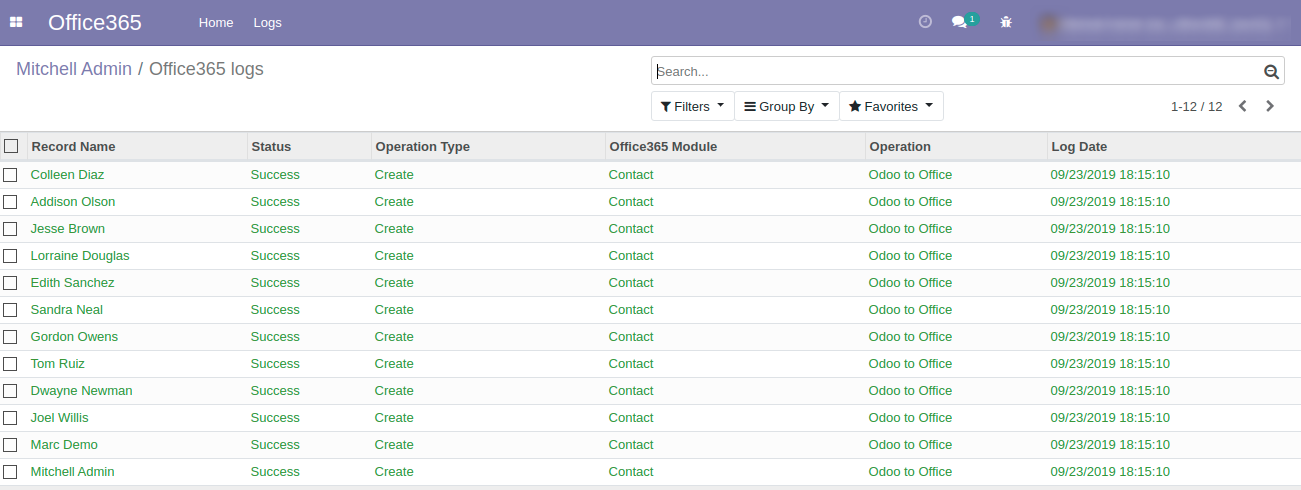The height and width of the screenshot is (490, 1301).
Task: Click the bug debug tools icon
Action: [x=1006, y=22]
